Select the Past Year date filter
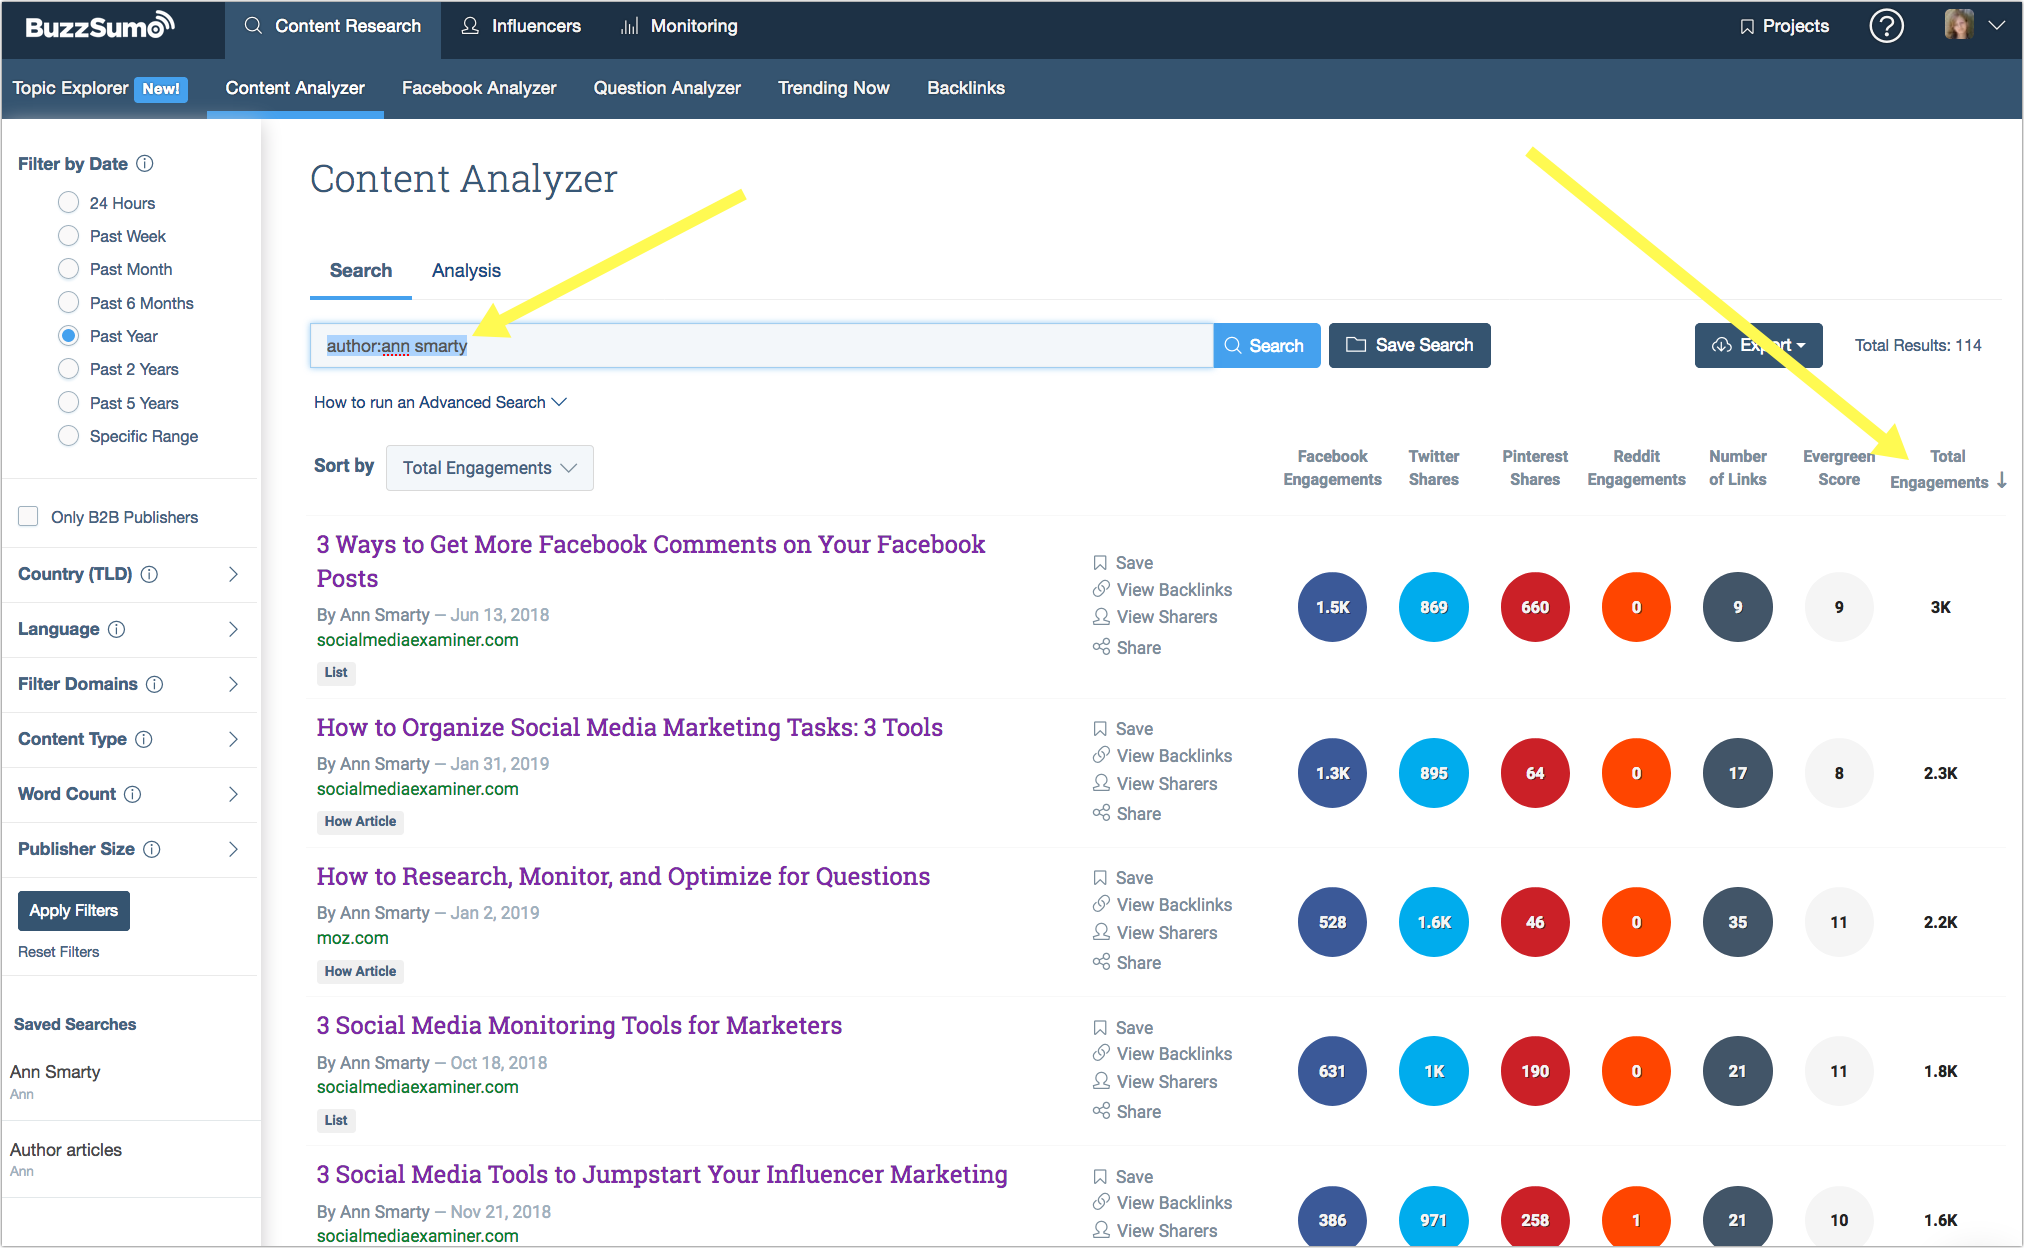The width and height of the screenshot is (2024, 1248). point(68,336)
